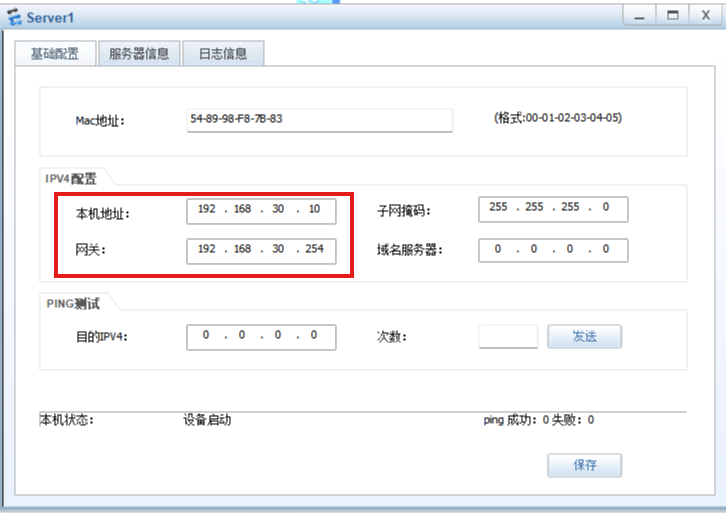This screenshot has width=726, height=514.
Task: Open the 日志信息 tab
Action: click(223, 54)
